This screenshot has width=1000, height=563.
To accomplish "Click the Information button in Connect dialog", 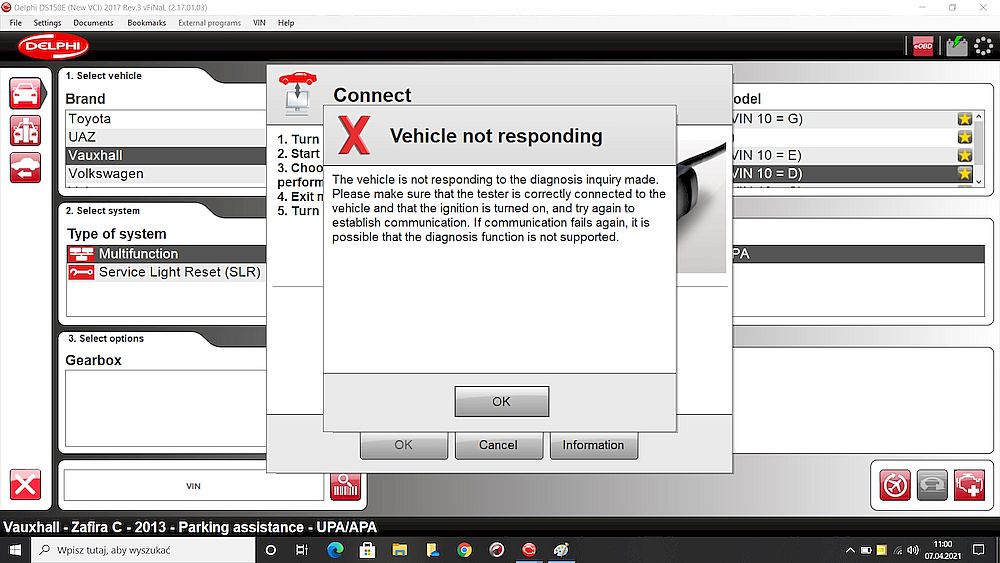I will coord(593,445).
